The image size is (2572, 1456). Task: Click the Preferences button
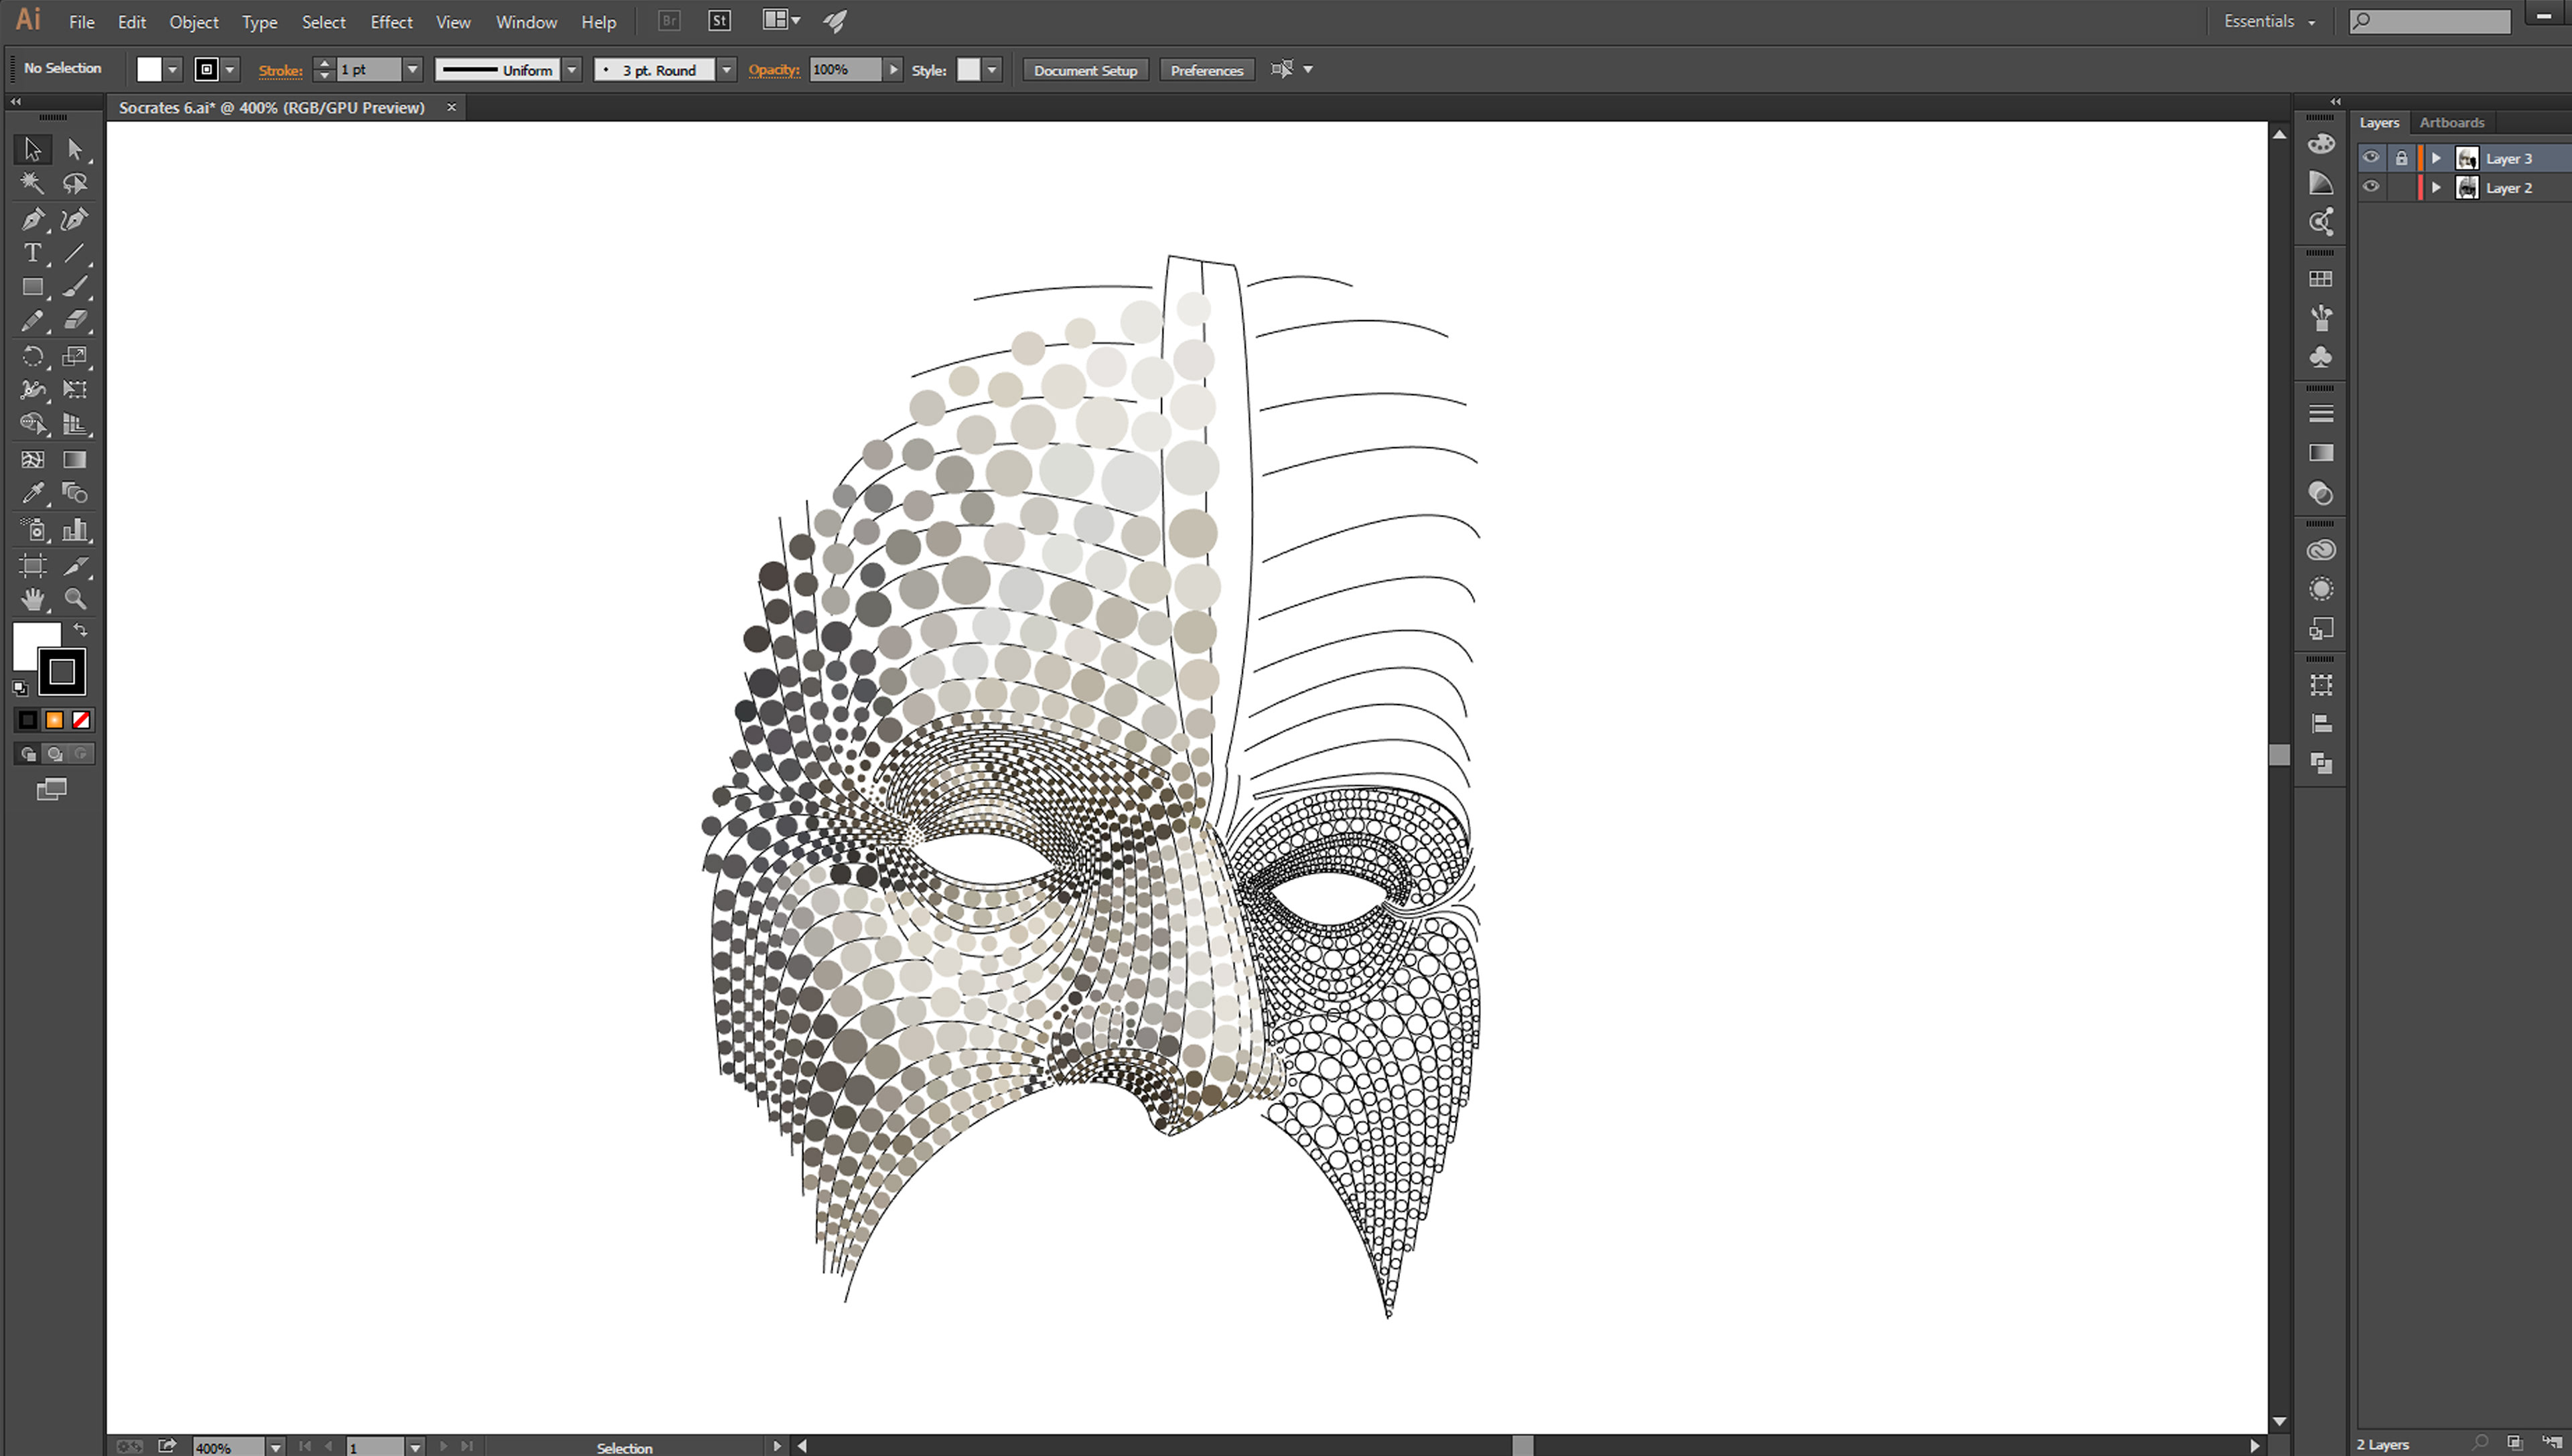[x=1206, y=70]
